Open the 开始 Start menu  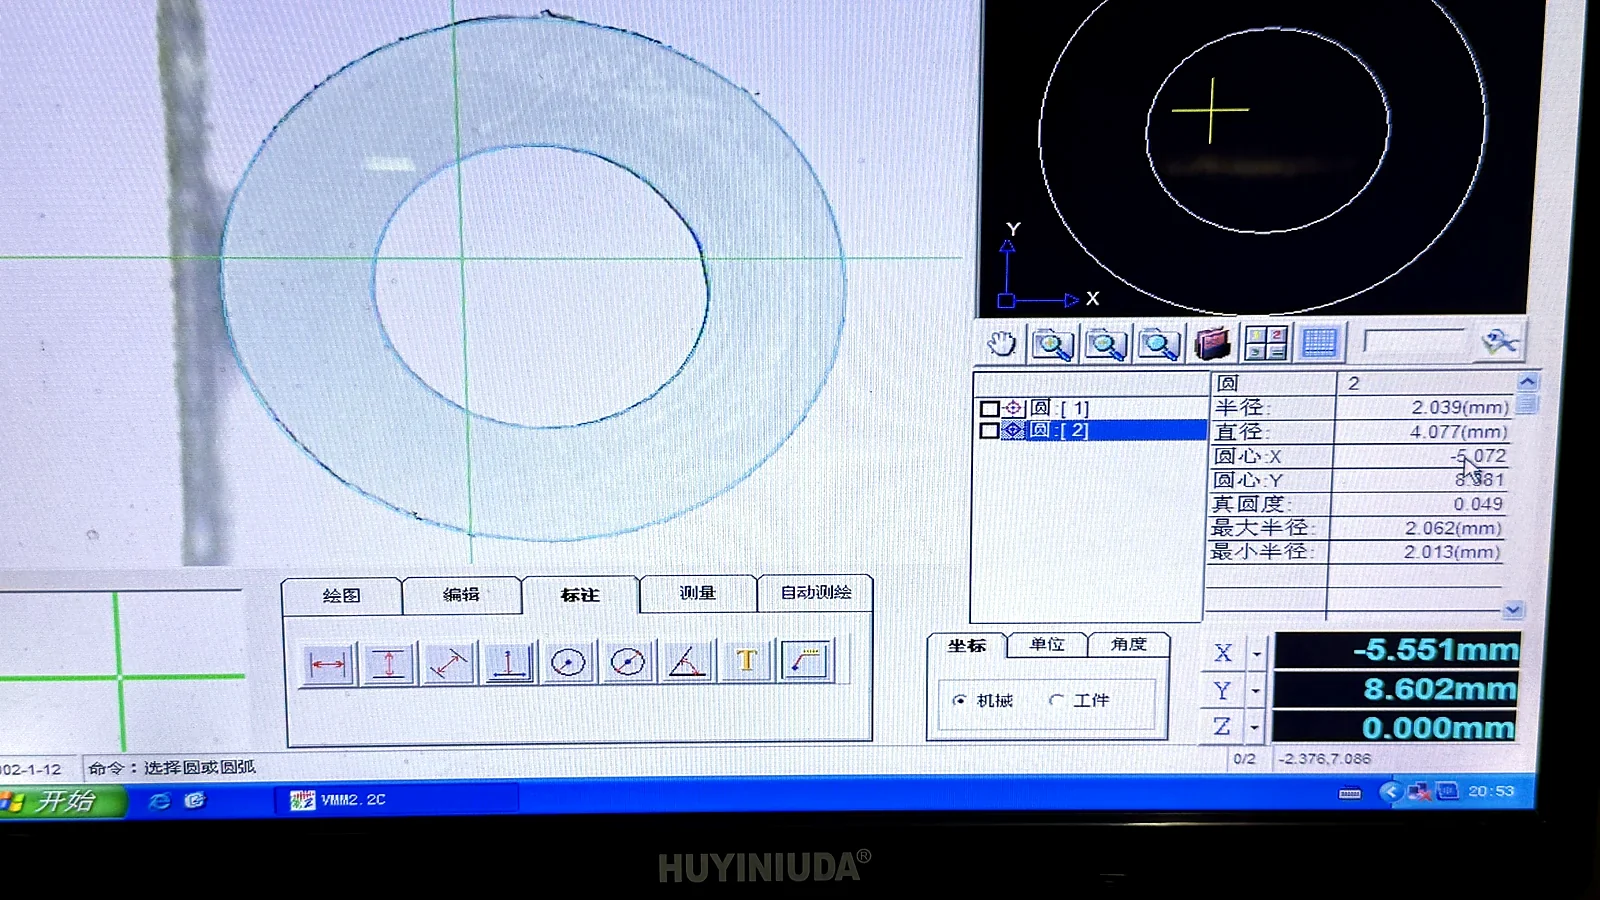(x=63, y=802)
